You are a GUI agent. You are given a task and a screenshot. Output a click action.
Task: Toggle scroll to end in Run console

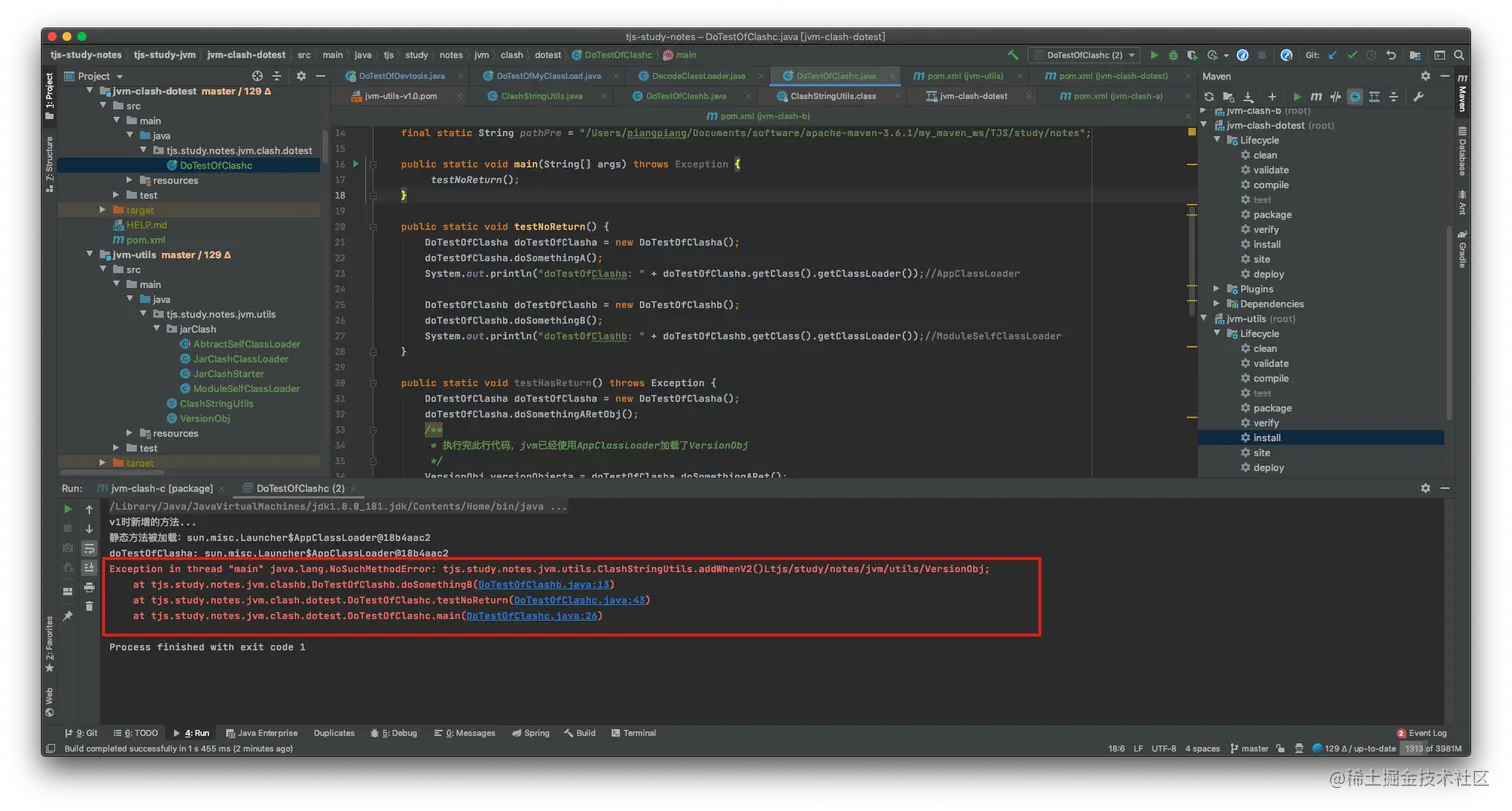[89, 567]
